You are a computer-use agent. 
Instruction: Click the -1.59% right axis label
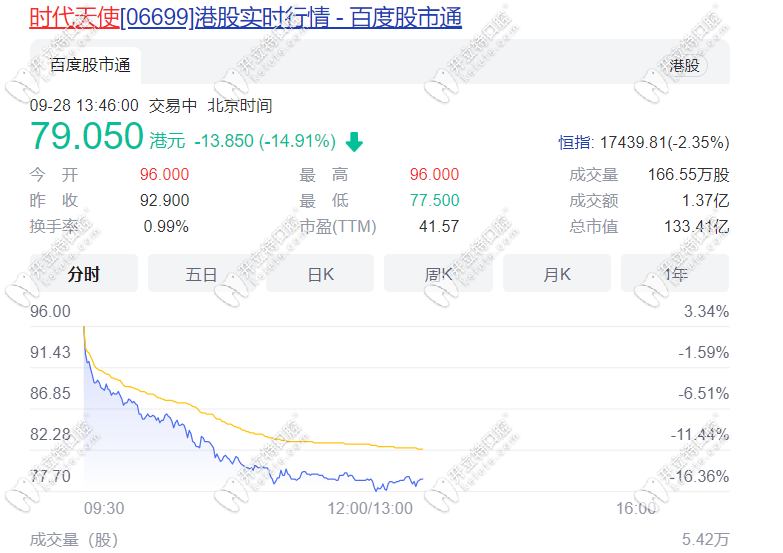point(704,352)
